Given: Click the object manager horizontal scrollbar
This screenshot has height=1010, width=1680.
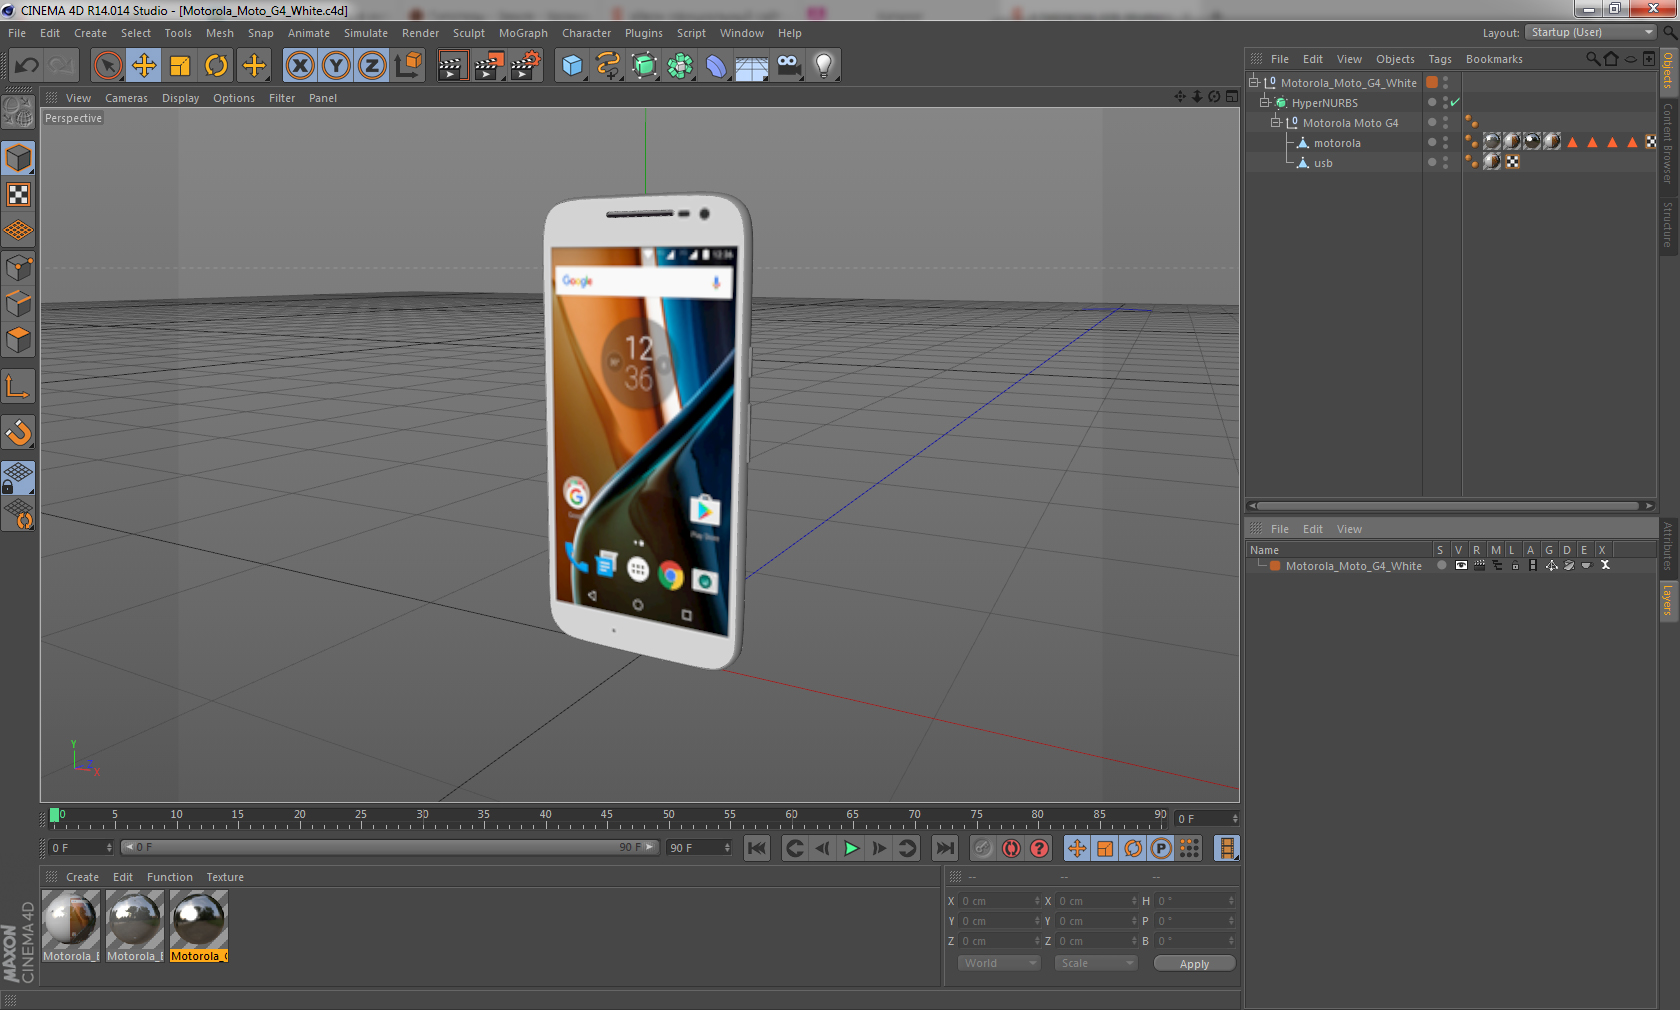Looking at the screenshot, I should 1449,506.
